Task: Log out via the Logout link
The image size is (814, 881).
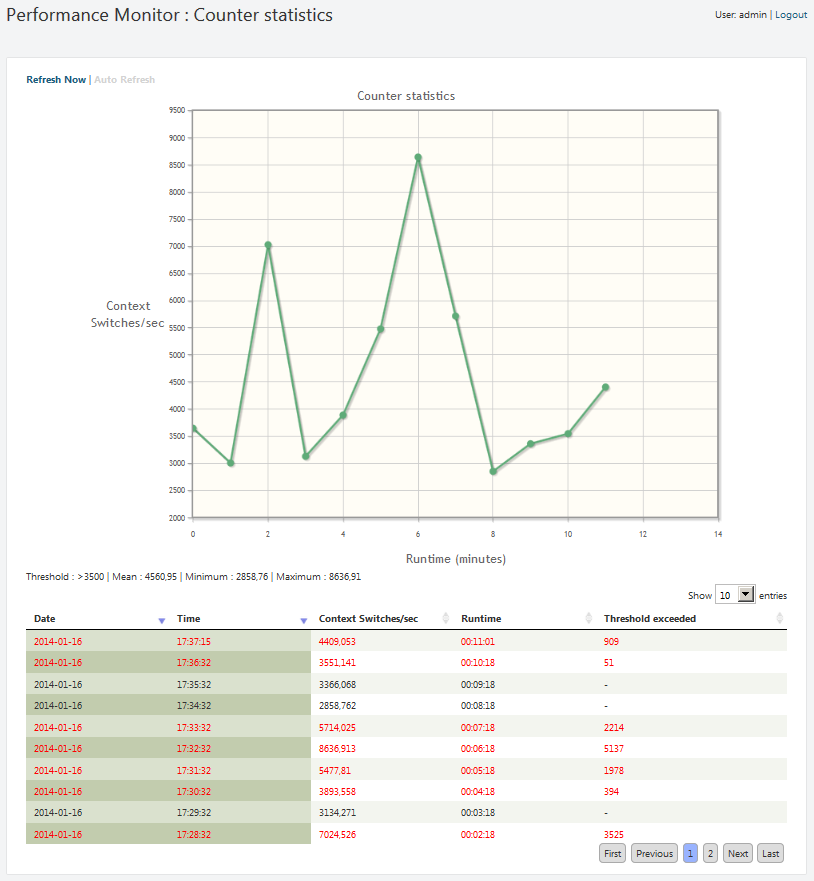Action: [791, 15]
